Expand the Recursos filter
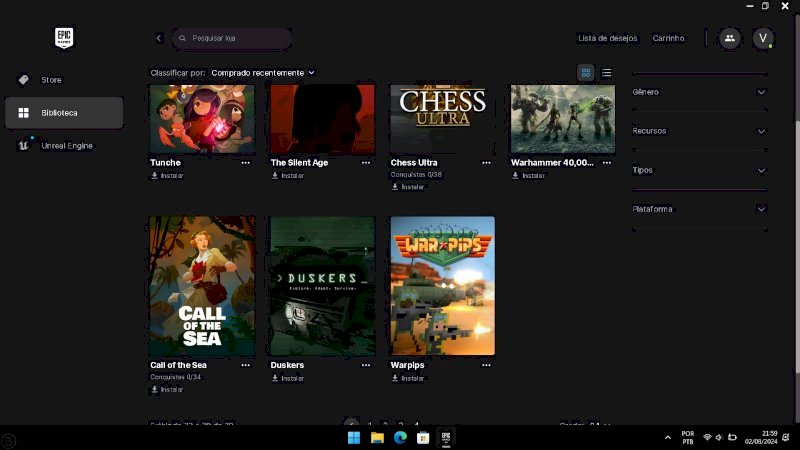The height and width of the screenshot is (450, 800). [699, 131]
